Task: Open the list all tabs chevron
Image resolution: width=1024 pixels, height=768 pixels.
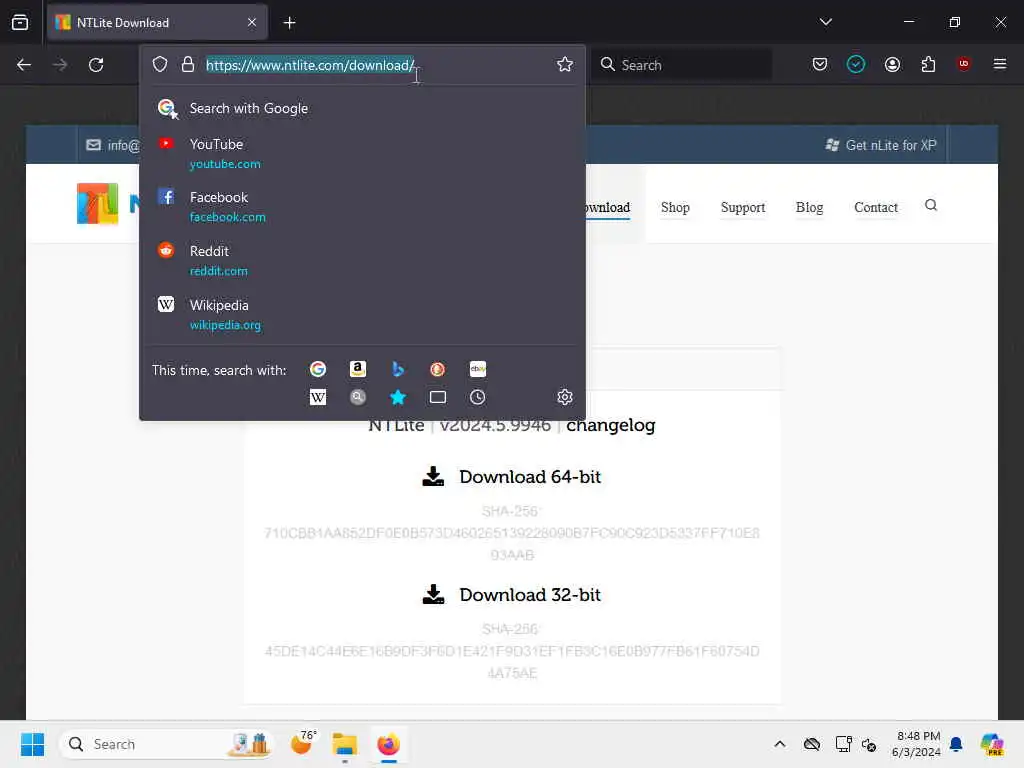Action: [x=825, y=22]
